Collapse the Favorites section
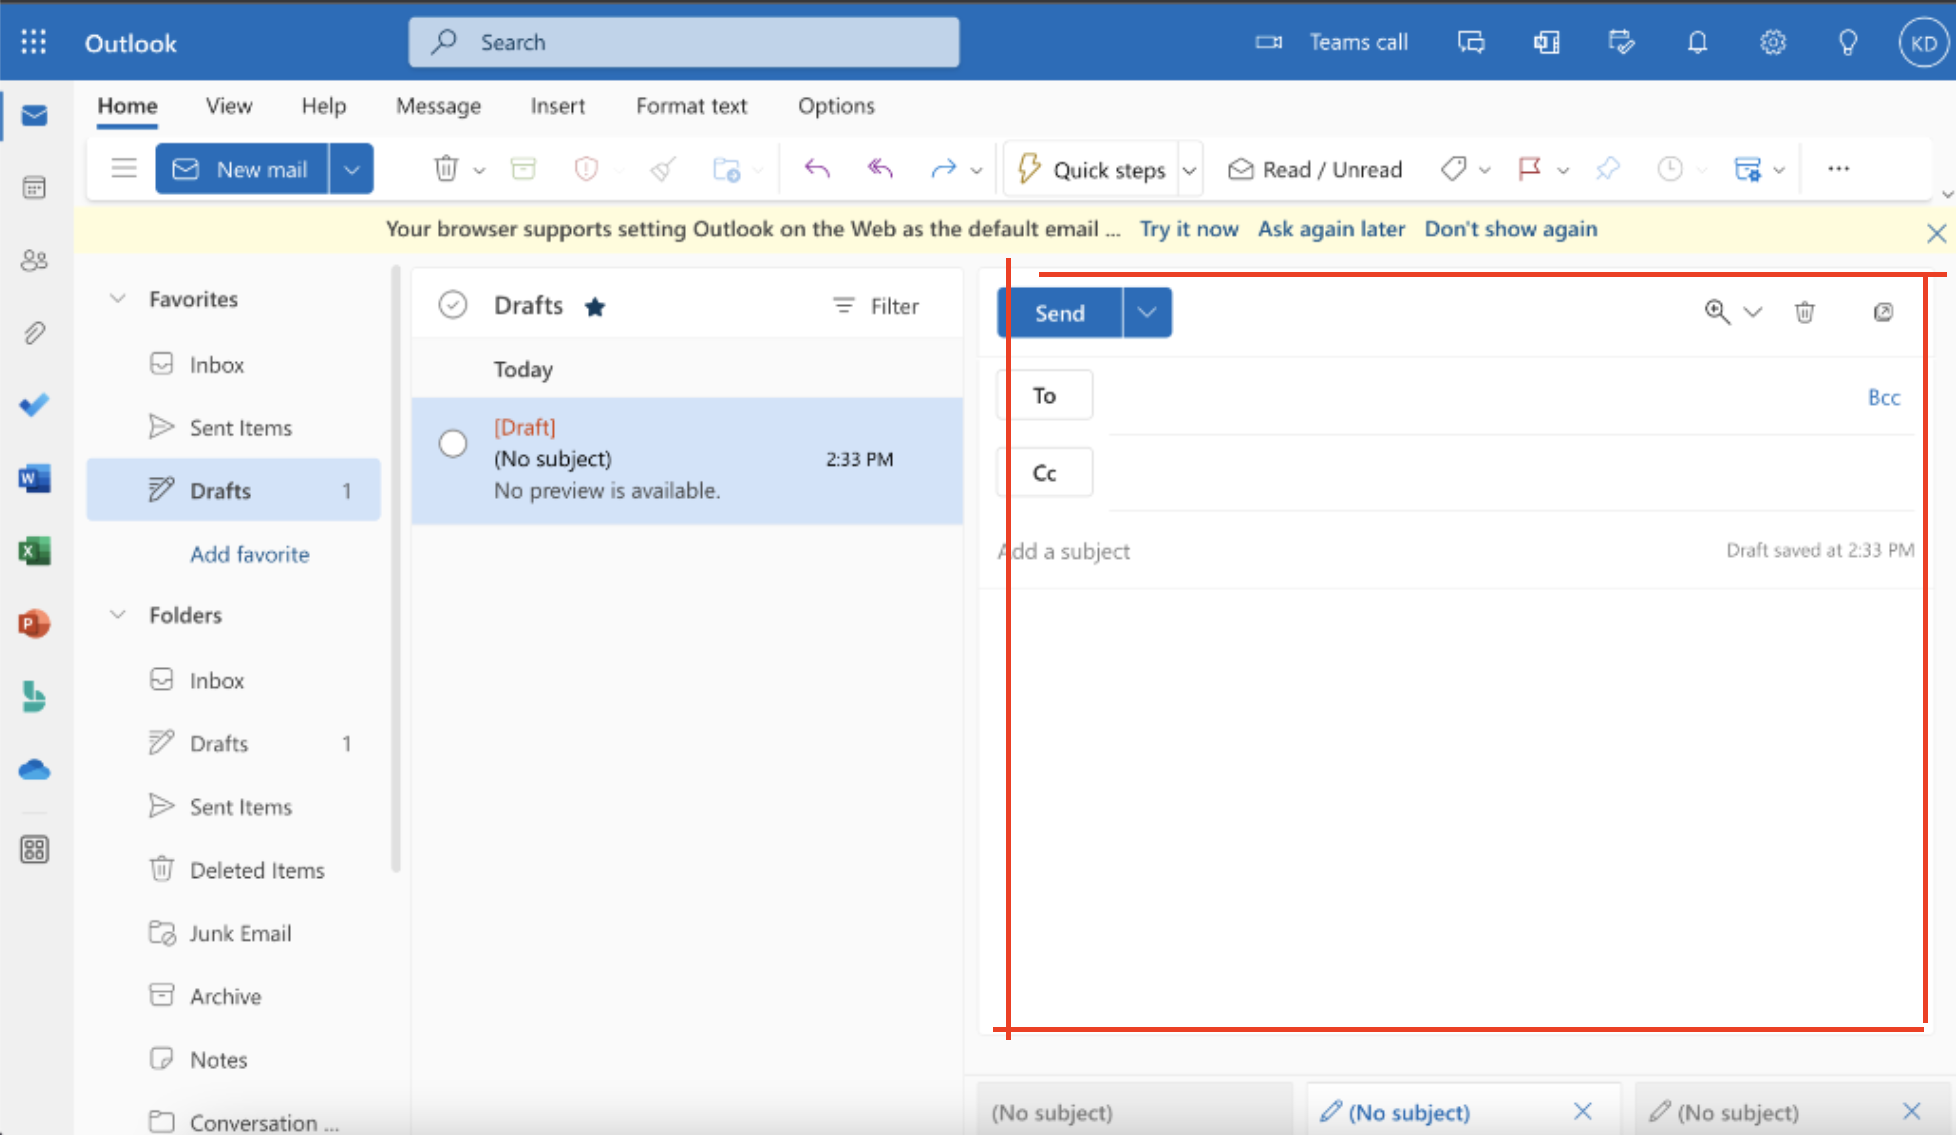The width and height of the screenshot is (1958, 1138). coord(118,298)
